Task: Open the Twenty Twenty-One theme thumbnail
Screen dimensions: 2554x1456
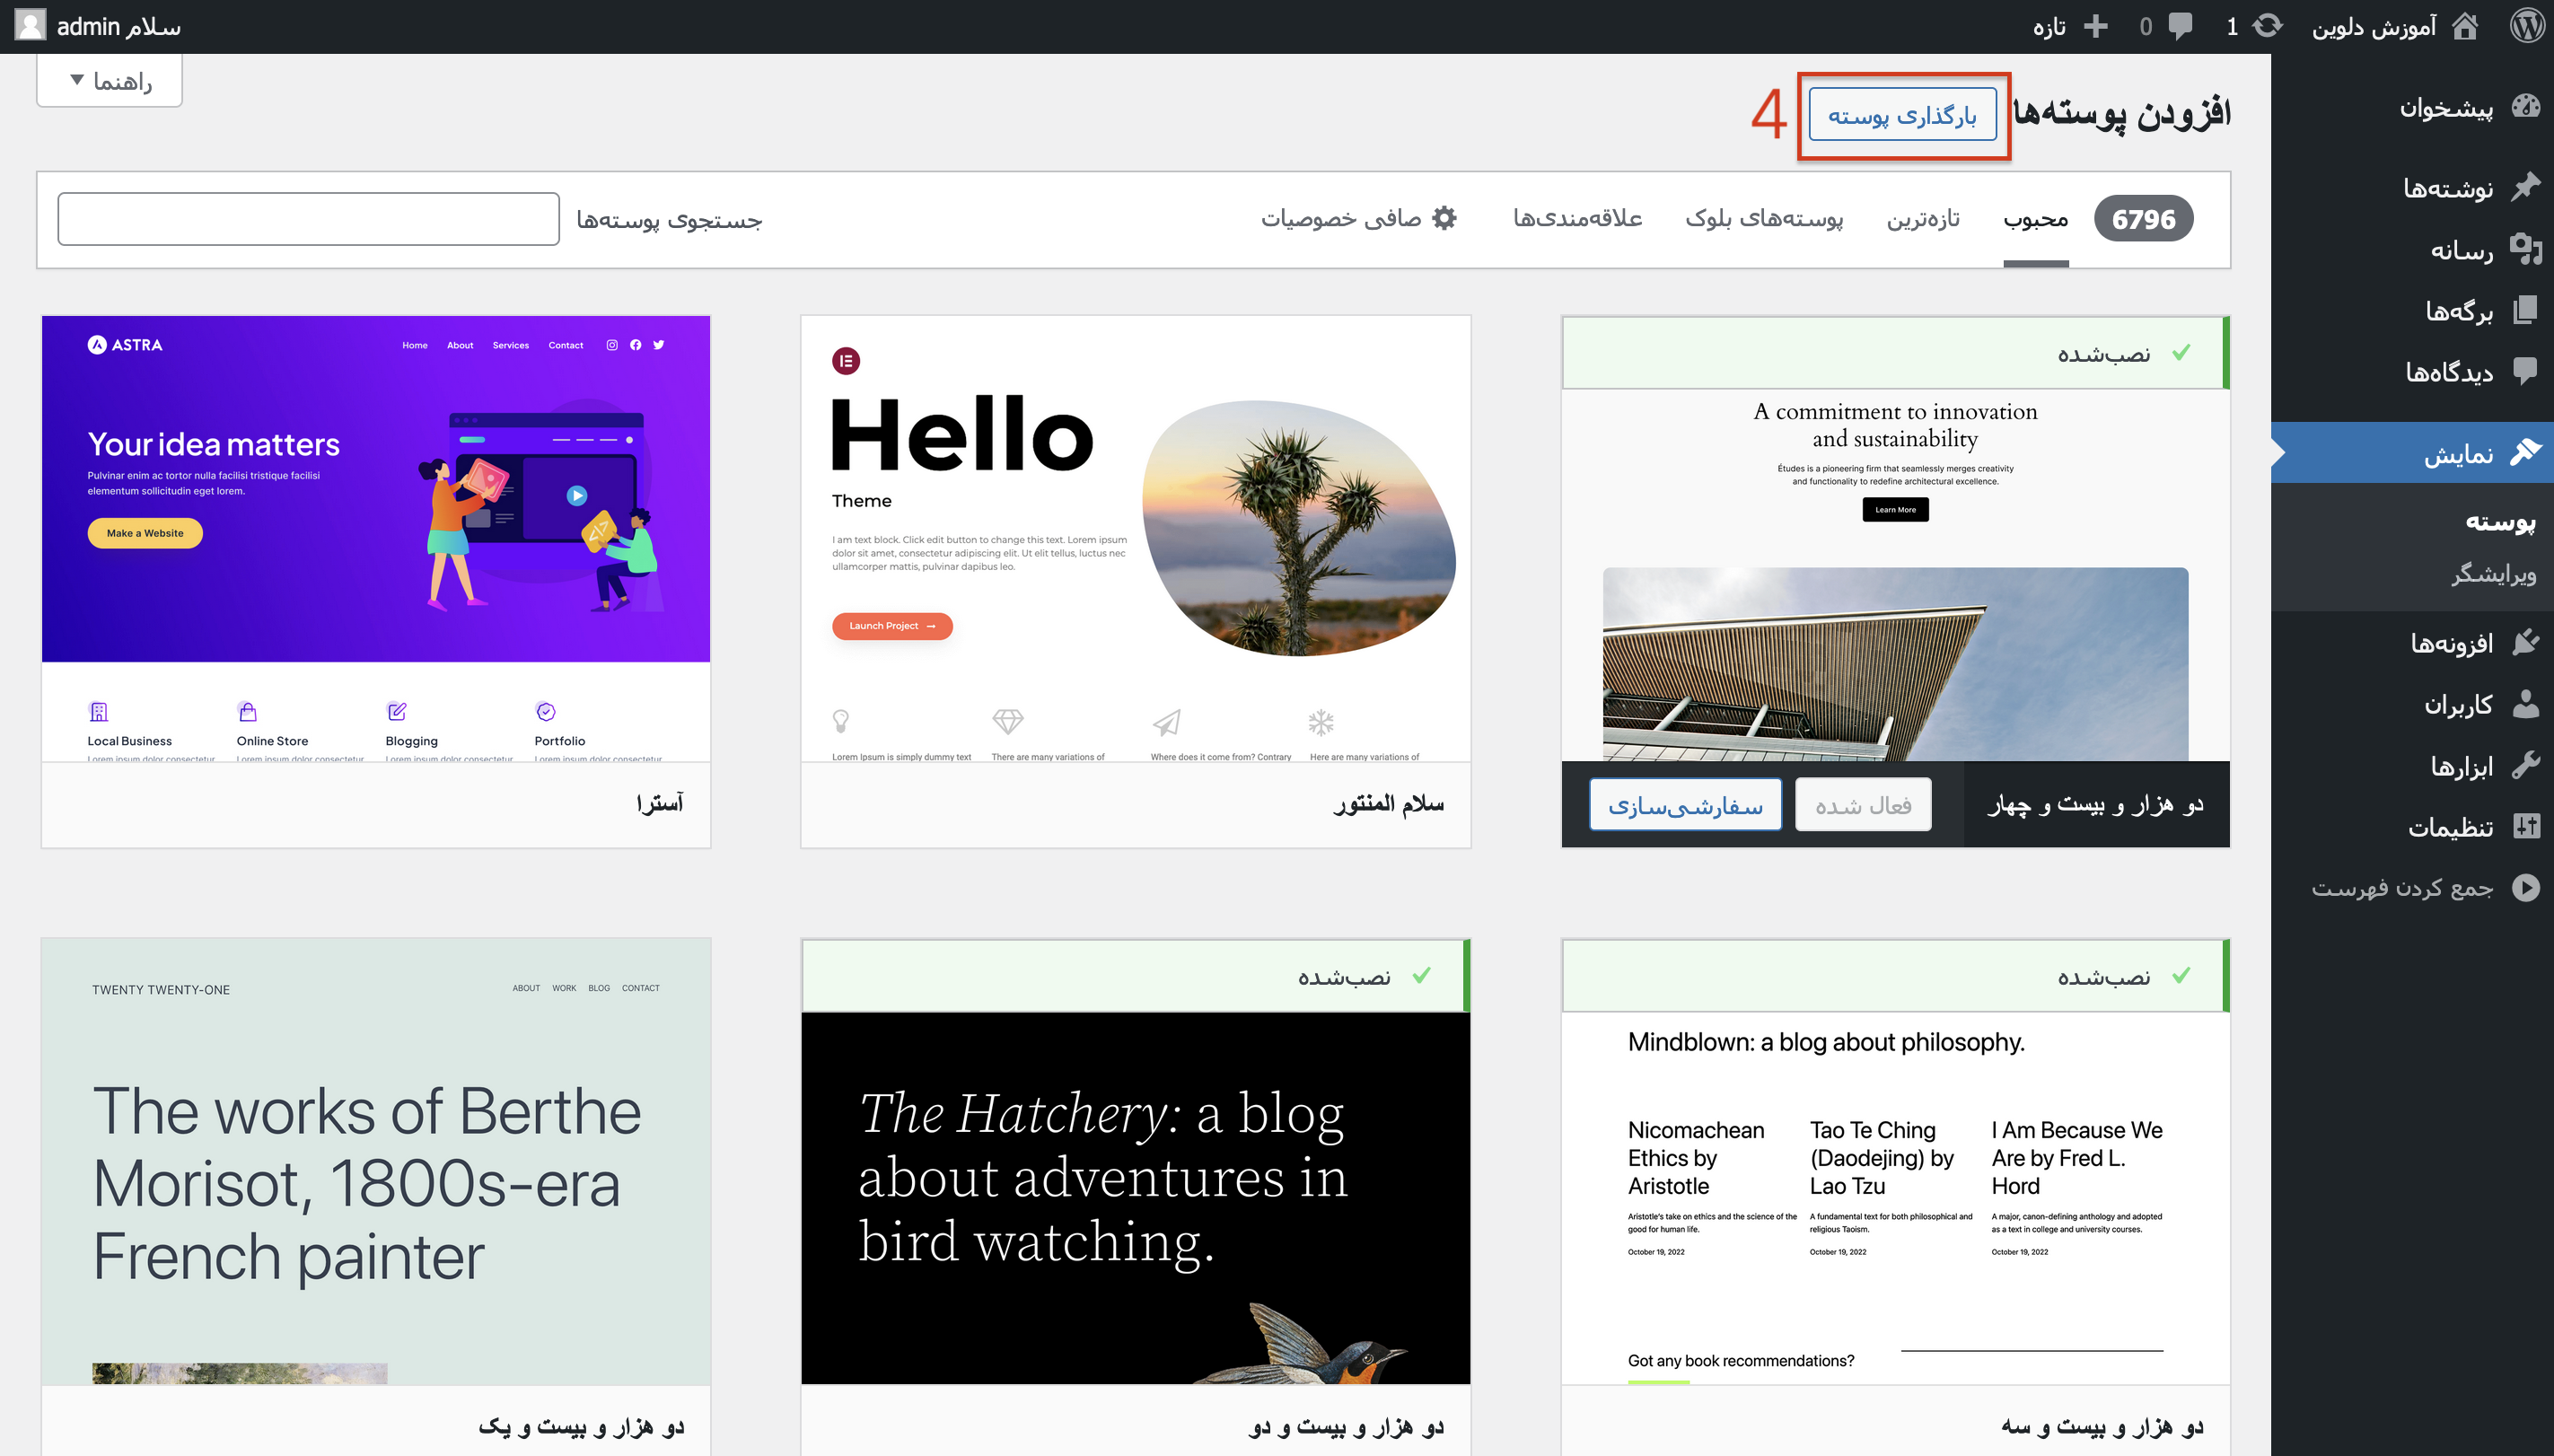Action: (x=376, y=1162)
